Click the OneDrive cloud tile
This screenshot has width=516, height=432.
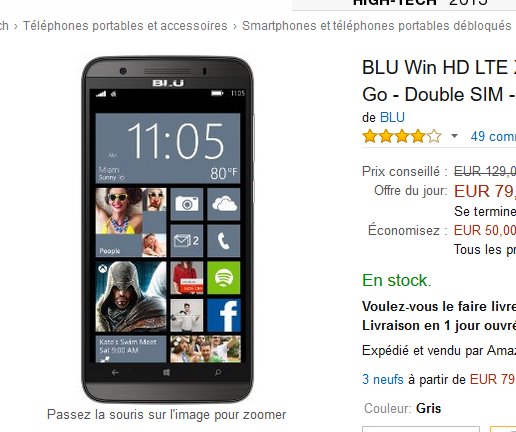point(224,204)
